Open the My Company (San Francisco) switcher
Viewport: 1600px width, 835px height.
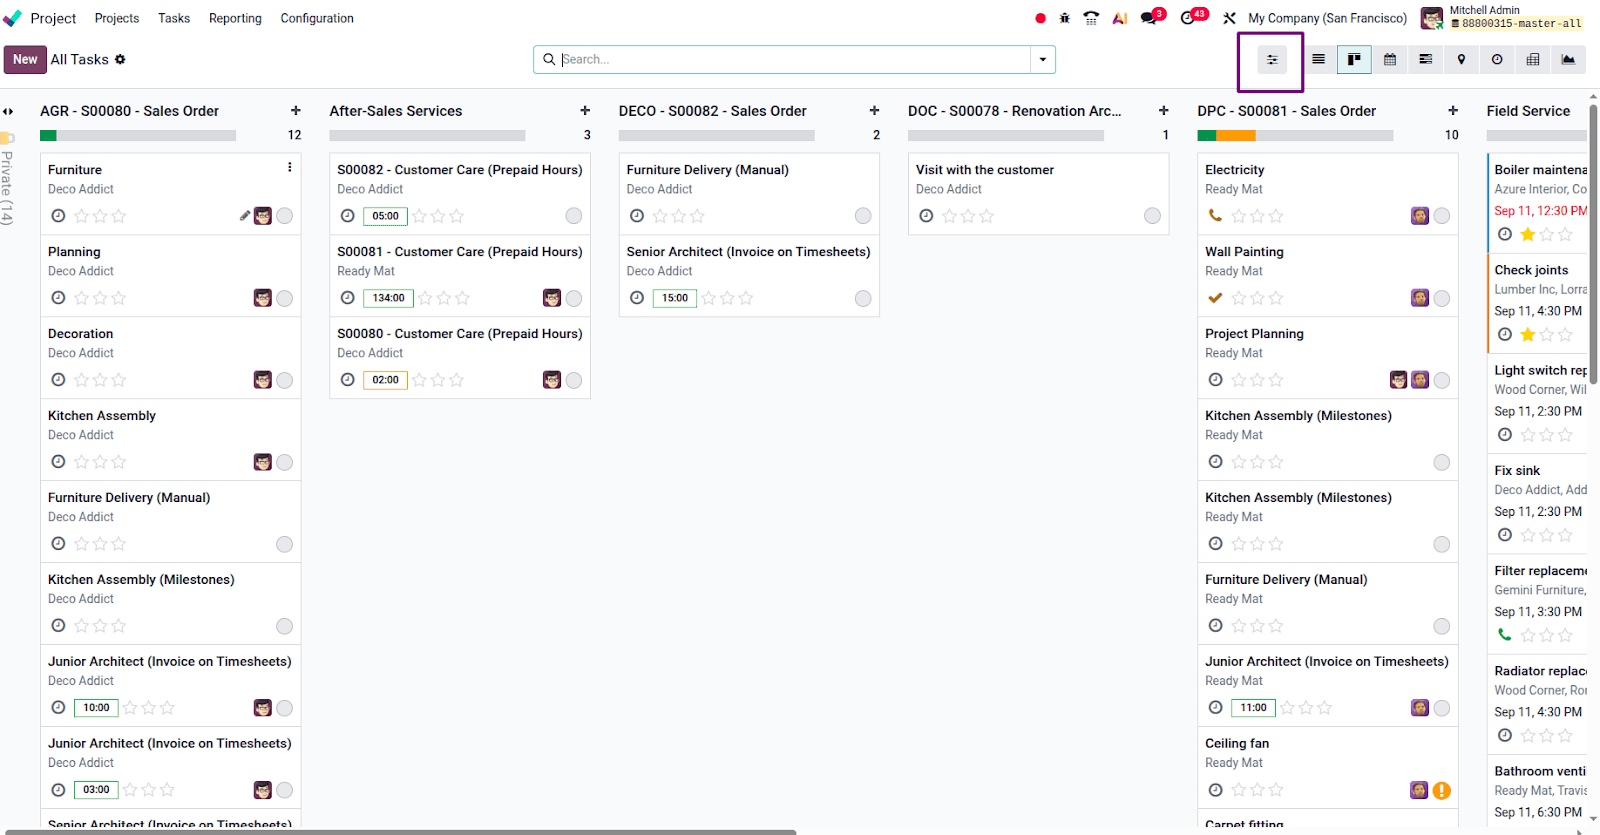[1327, 18]
